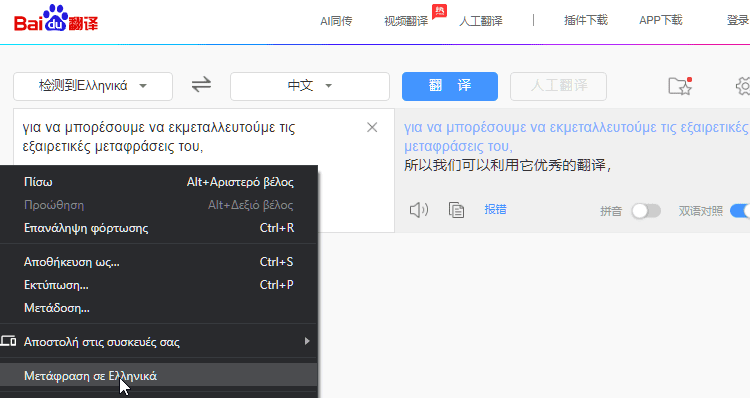Click the blue 翻译 translate button
The image size is (750, 398).
point(450,86)
